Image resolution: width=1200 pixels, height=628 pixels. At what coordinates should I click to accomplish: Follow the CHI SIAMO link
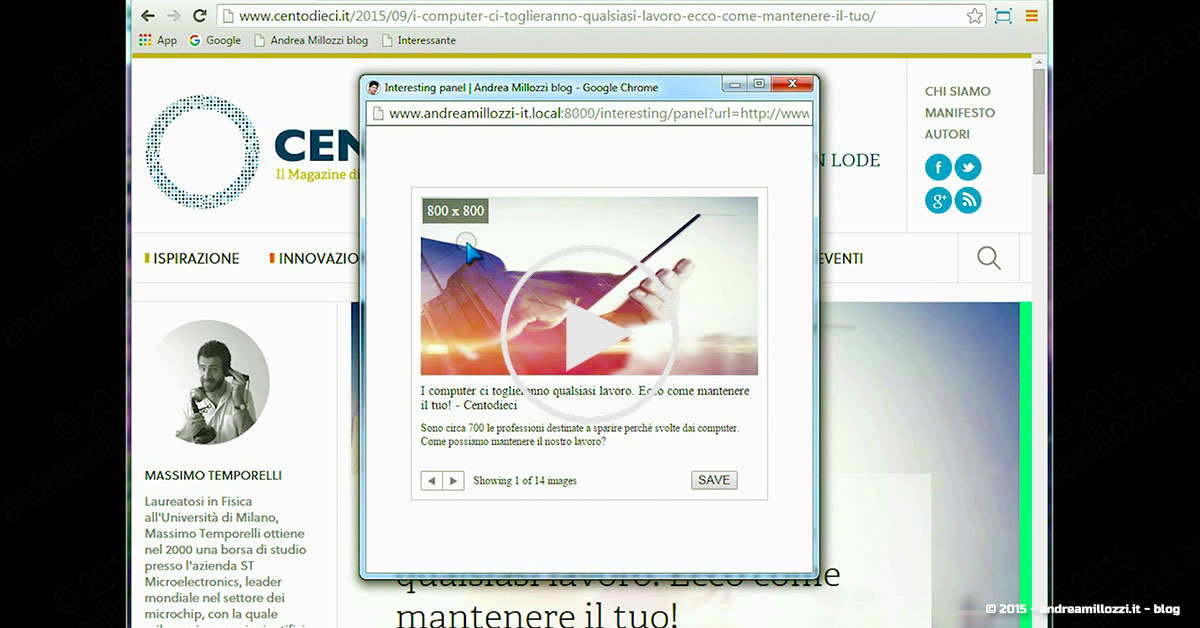pos(955,92)
